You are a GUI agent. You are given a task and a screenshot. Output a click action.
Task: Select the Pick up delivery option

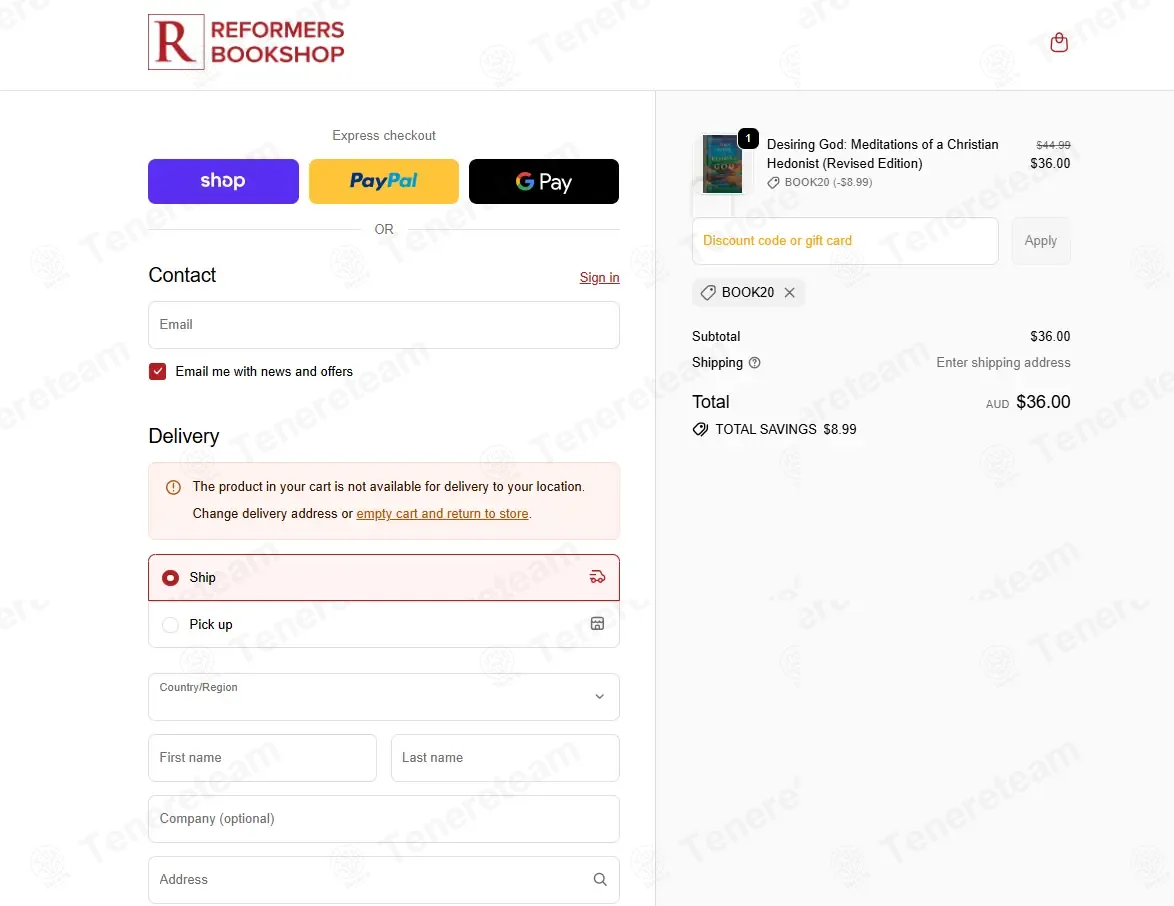pyautogui.click(x=383, y=624)
